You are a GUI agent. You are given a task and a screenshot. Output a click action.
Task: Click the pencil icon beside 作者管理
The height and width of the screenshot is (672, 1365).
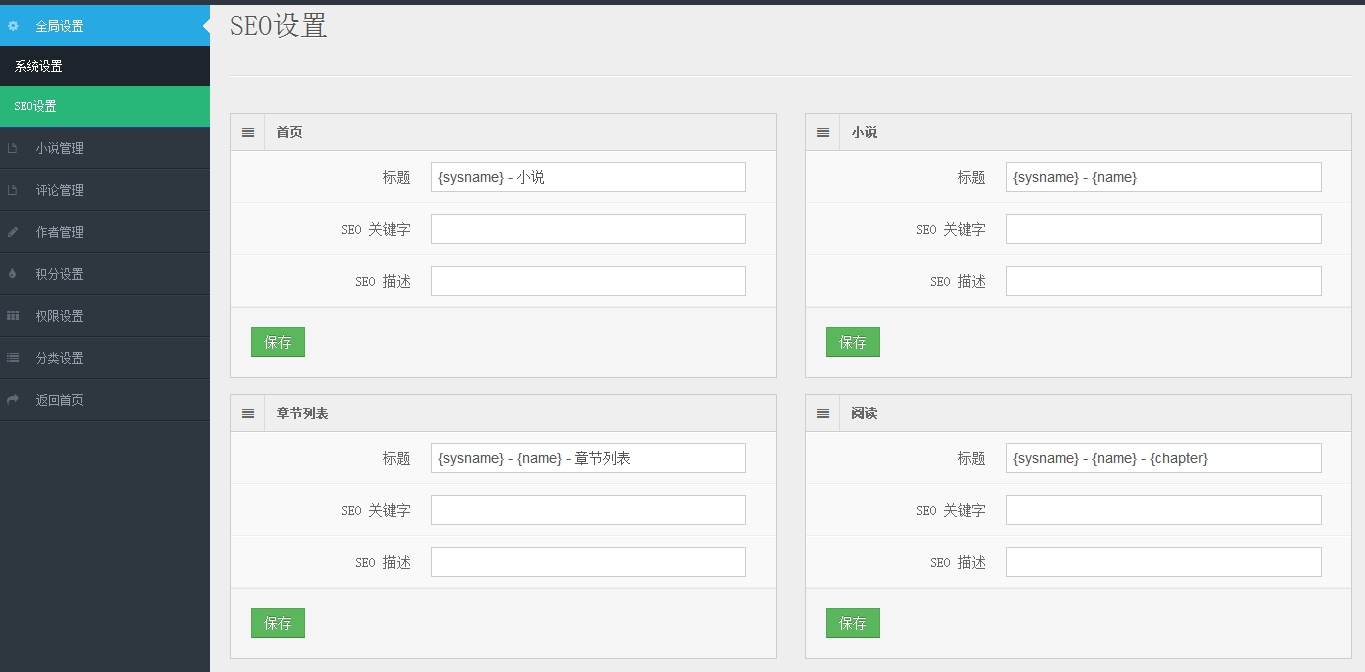click(13, 232)
